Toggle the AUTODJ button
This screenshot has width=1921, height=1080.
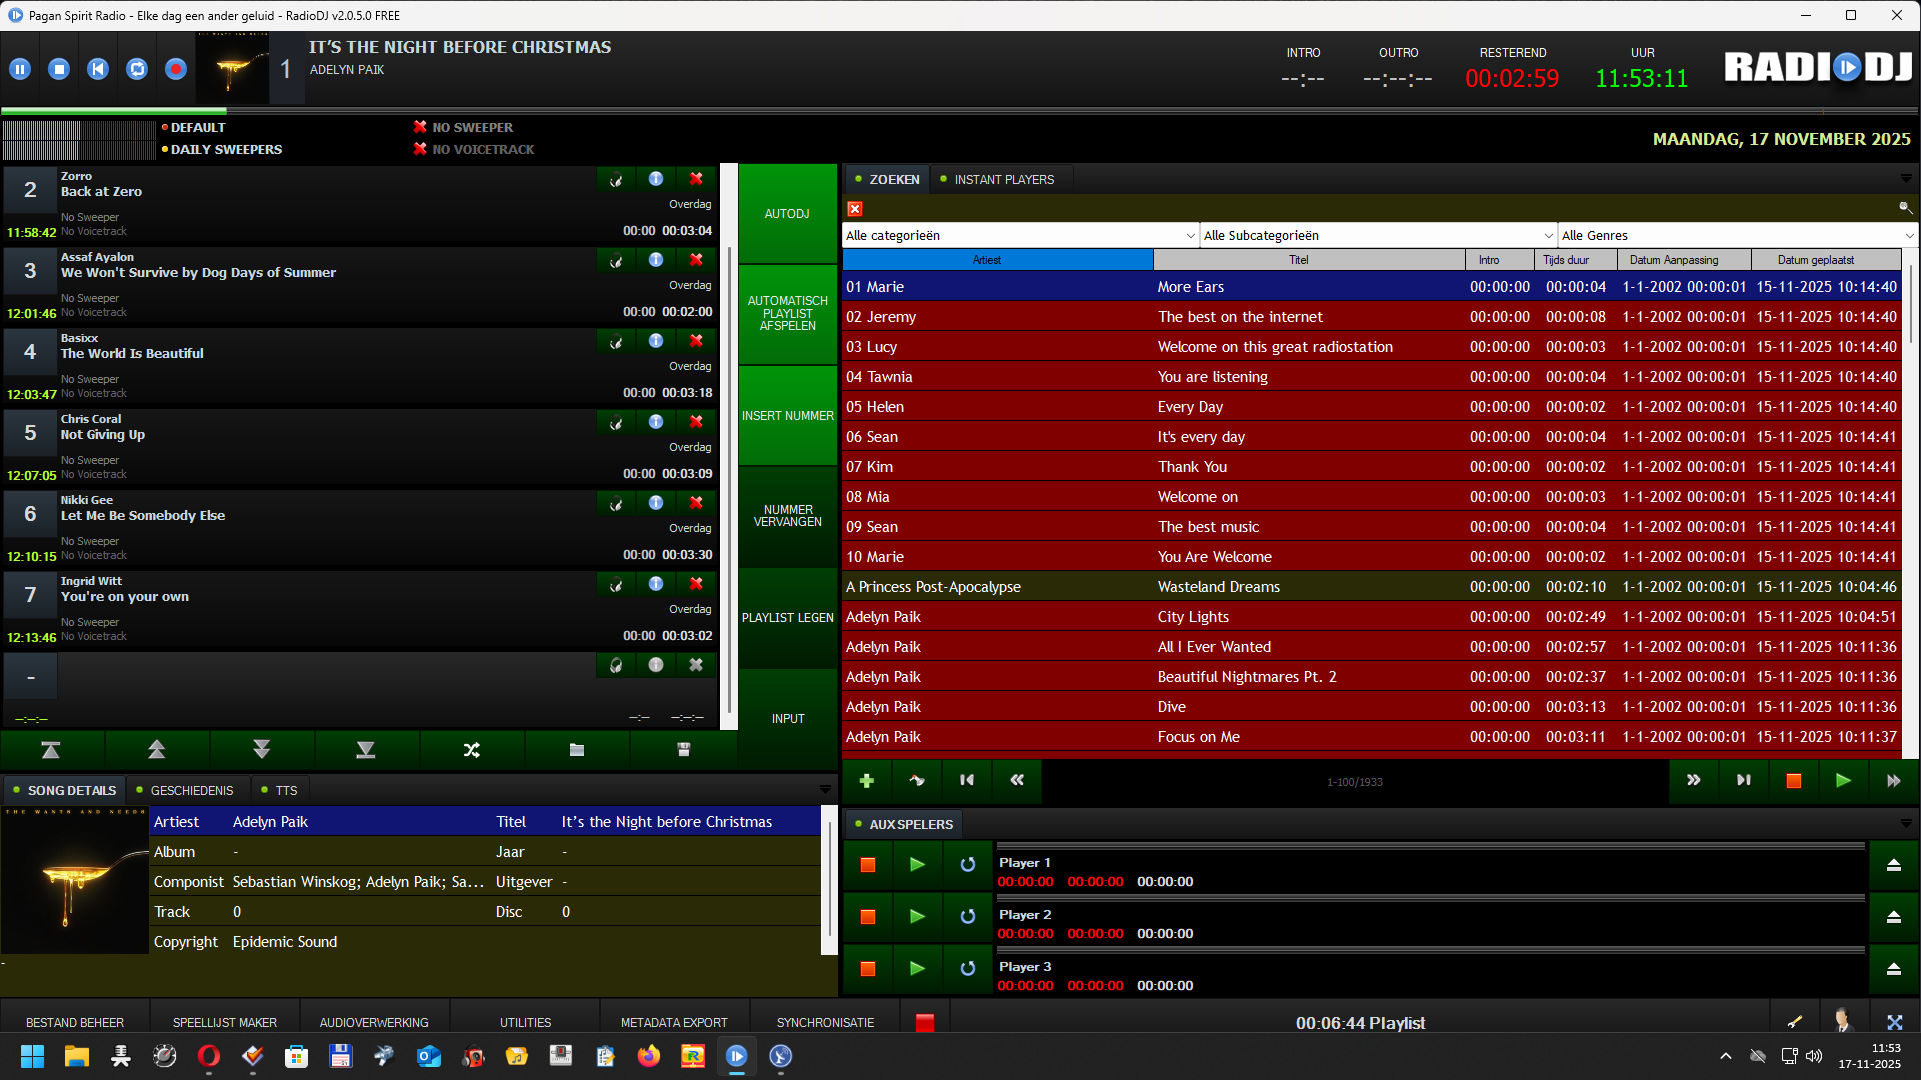pyautogui.click(x=787, y=214)
